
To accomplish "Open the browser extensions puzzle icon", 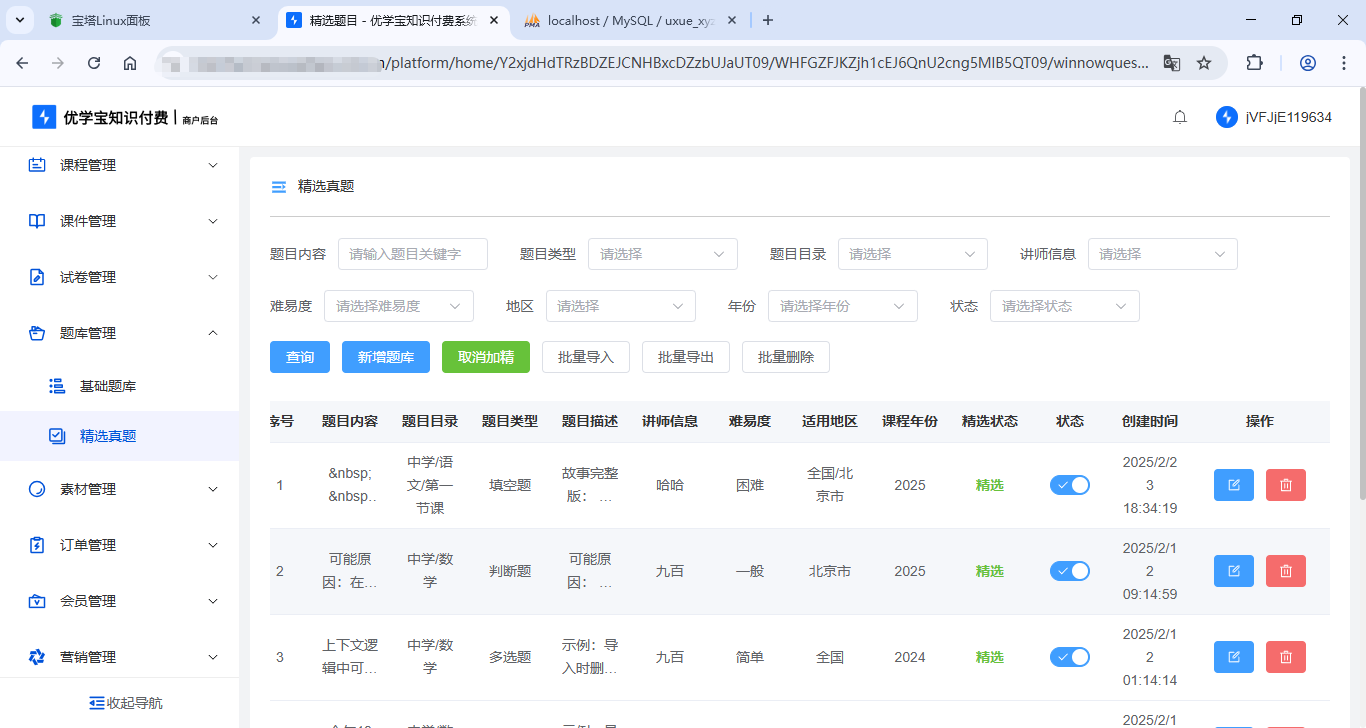I will click(x=1254, y=63).
